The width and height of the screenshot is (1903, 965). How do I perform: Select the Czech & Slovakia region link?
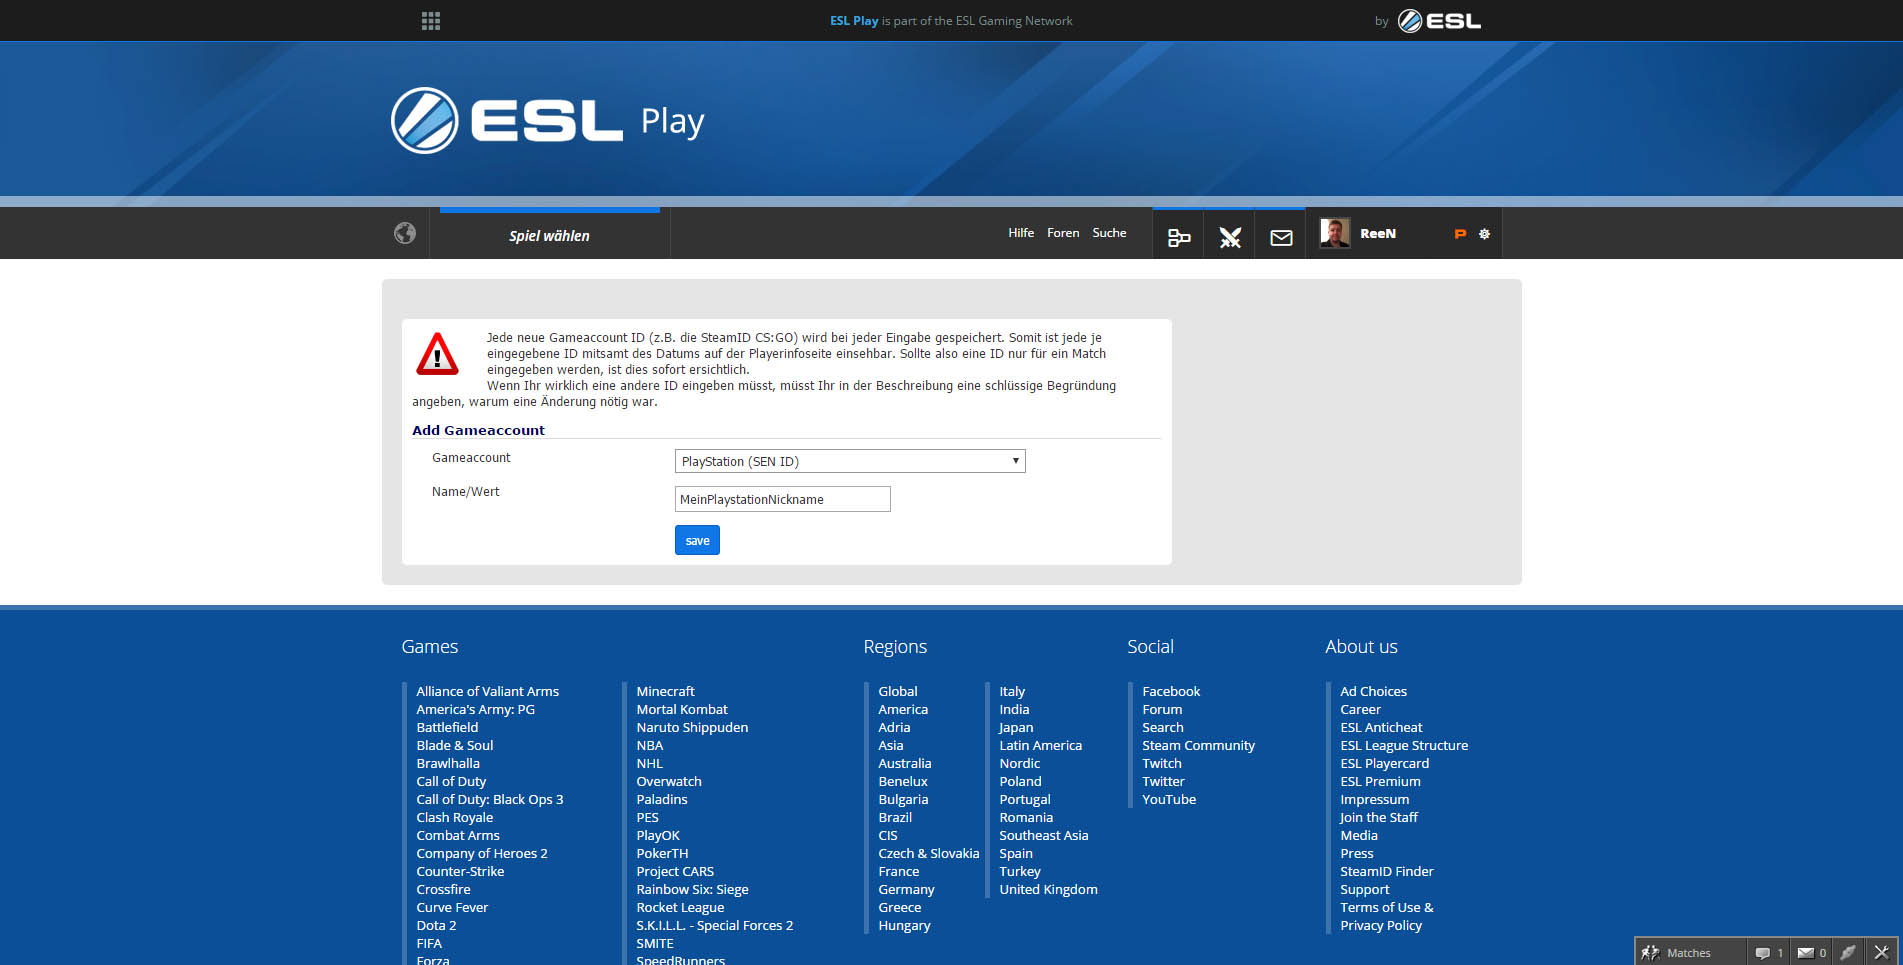929,853
